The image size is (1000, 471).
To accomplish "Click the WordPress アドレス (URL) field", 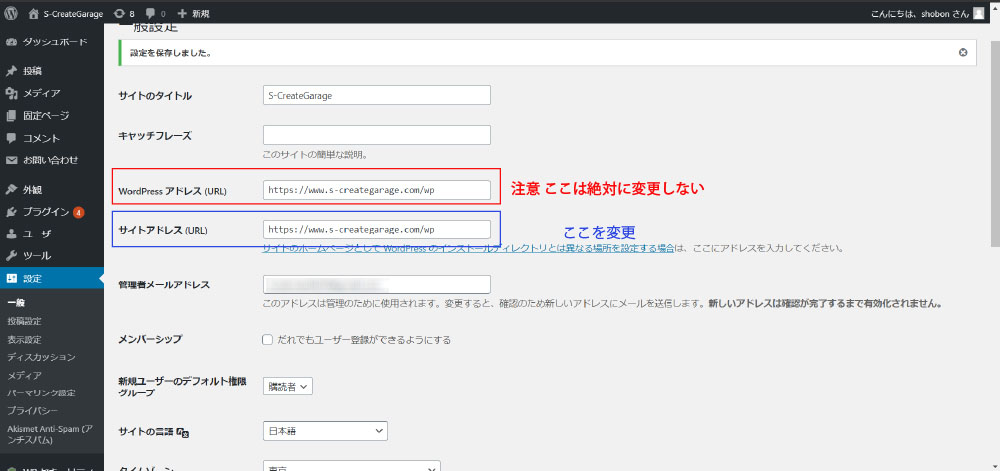I will pyautogui.click(x=376, y=190).
